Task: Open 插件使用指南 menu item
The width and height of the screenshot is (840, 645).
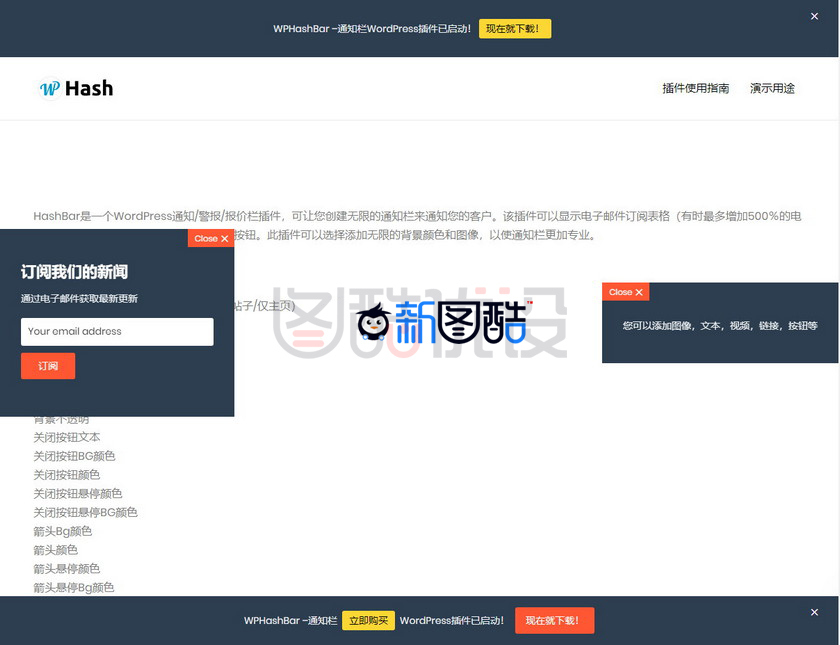Action: pos(695,88)
